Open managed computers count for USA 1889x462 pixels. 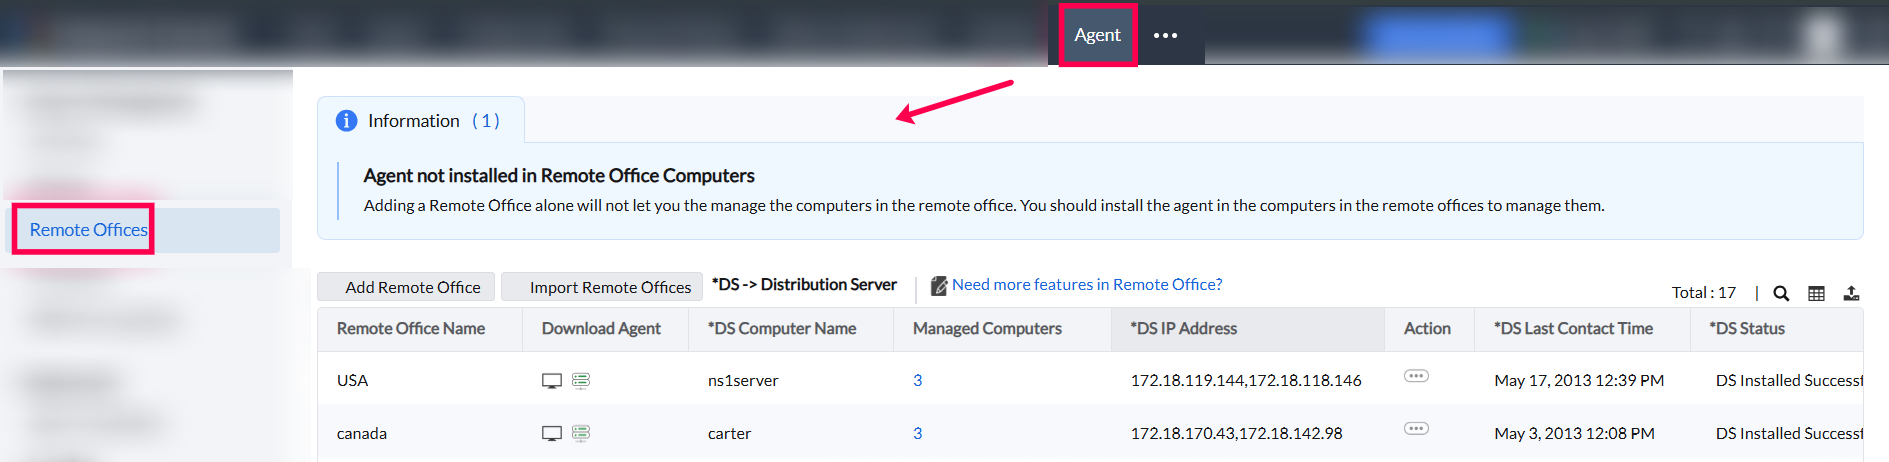point(917,381)
